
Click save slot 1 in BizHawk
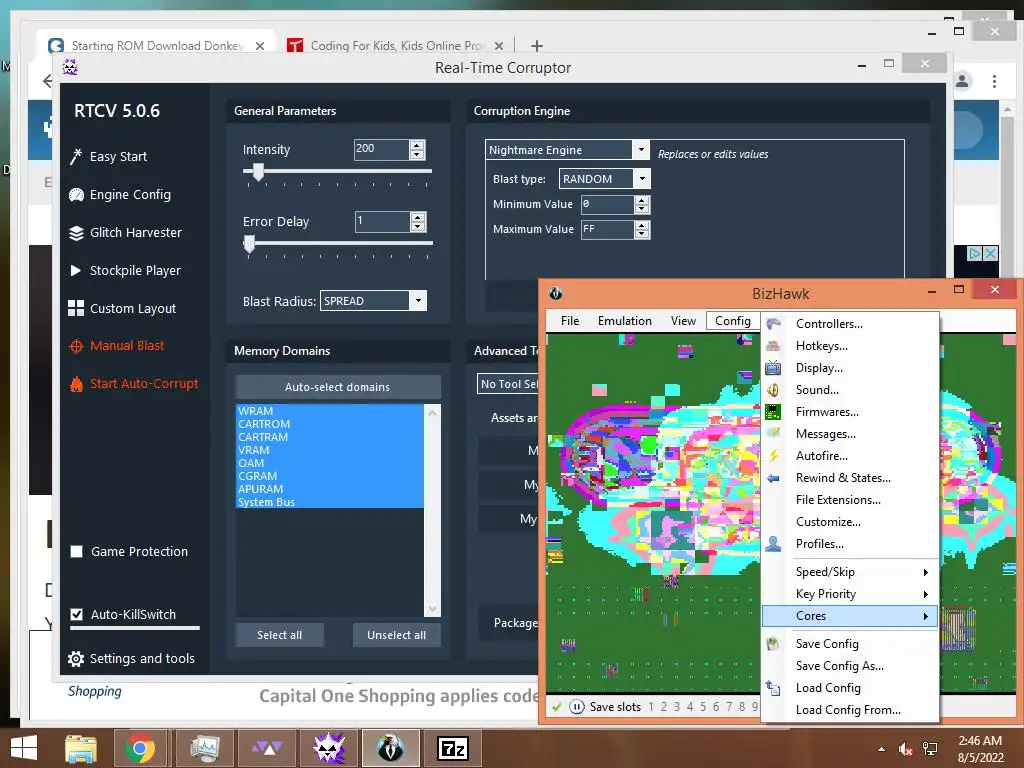point(651,707)
